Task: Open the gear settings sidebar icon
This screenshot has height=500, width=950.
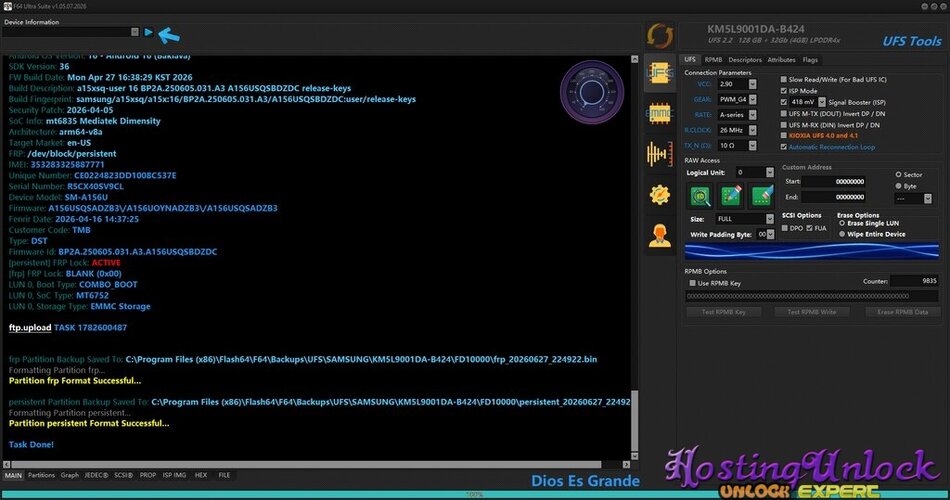Action: (x=659, y=195)
